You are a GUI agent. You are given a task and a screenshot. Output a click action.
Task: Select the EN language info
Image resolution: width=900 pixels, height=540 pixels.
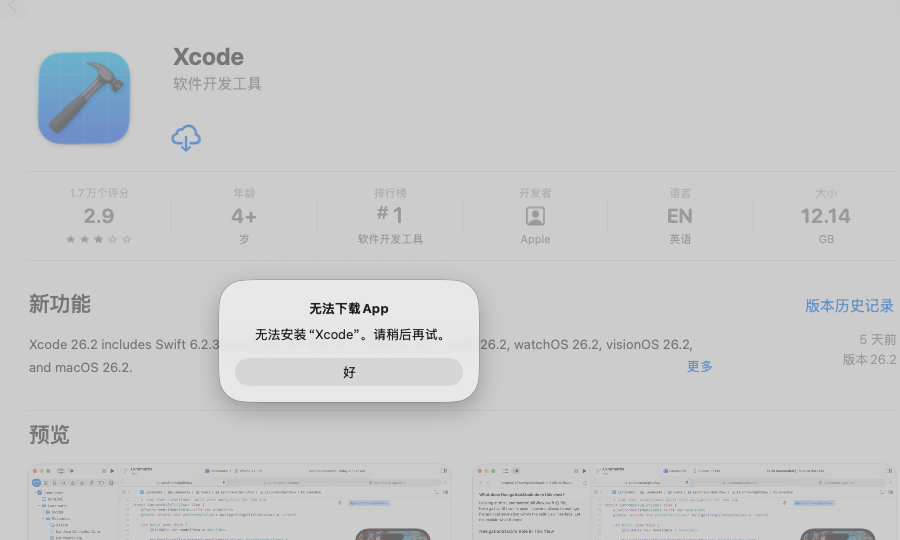click(x=680, y=216)
